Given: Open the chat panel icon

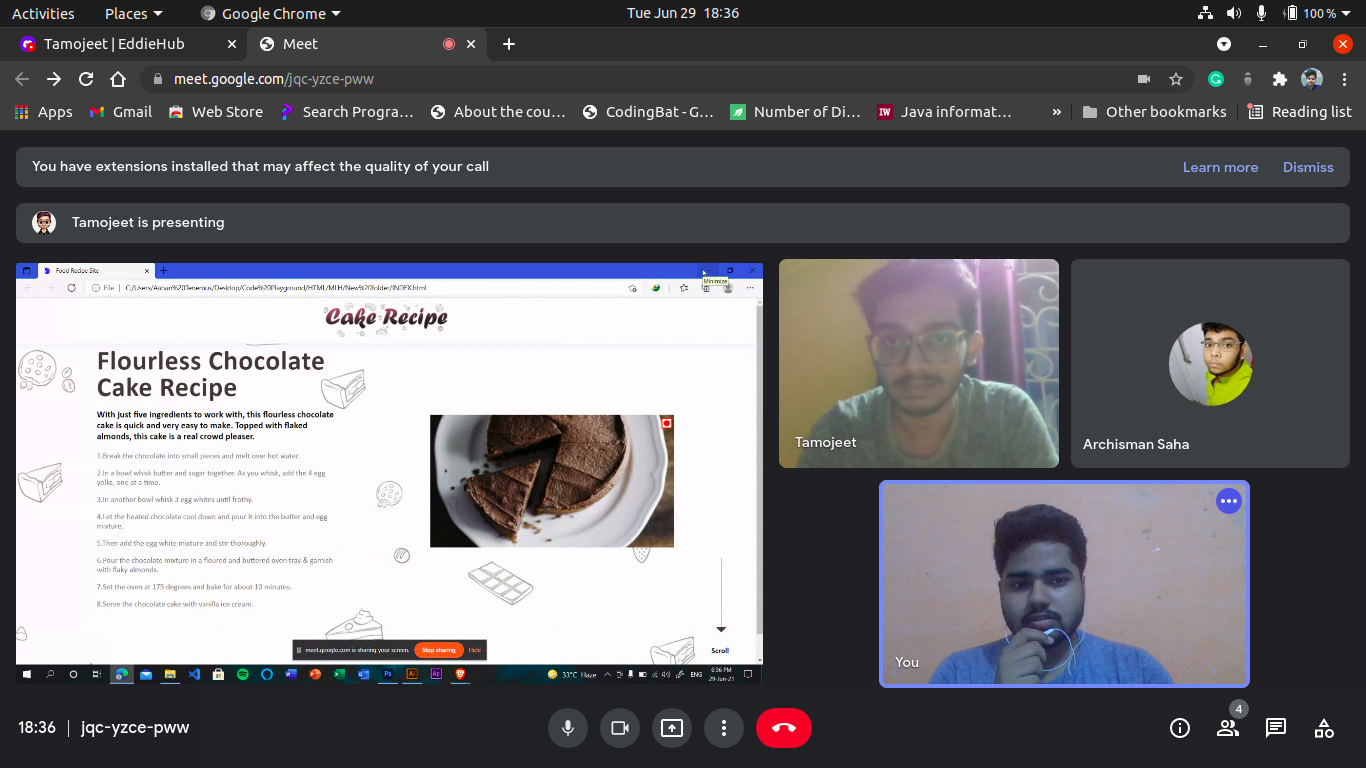Looking at the screenshot, I should click(1275, 728).
